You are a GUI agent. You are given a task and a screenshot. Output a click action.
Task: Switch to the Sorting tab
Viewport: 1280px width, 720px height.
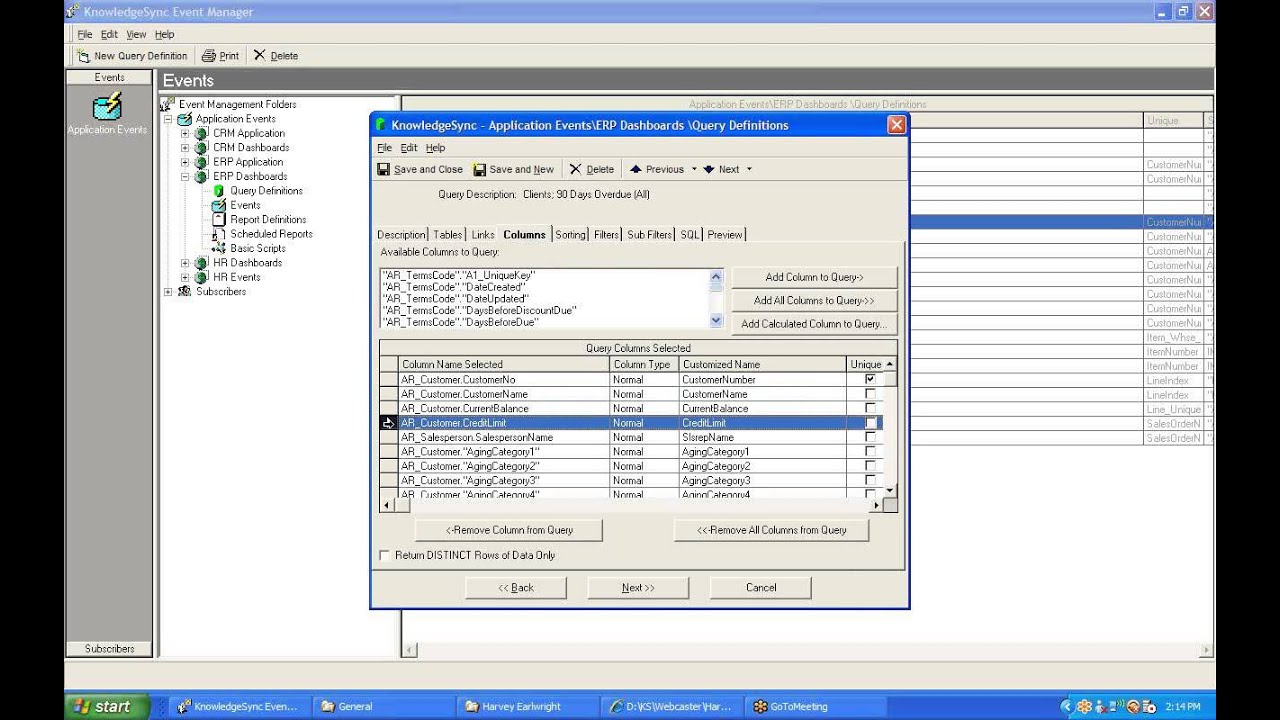pyautogui.click(x=570, y=235)
